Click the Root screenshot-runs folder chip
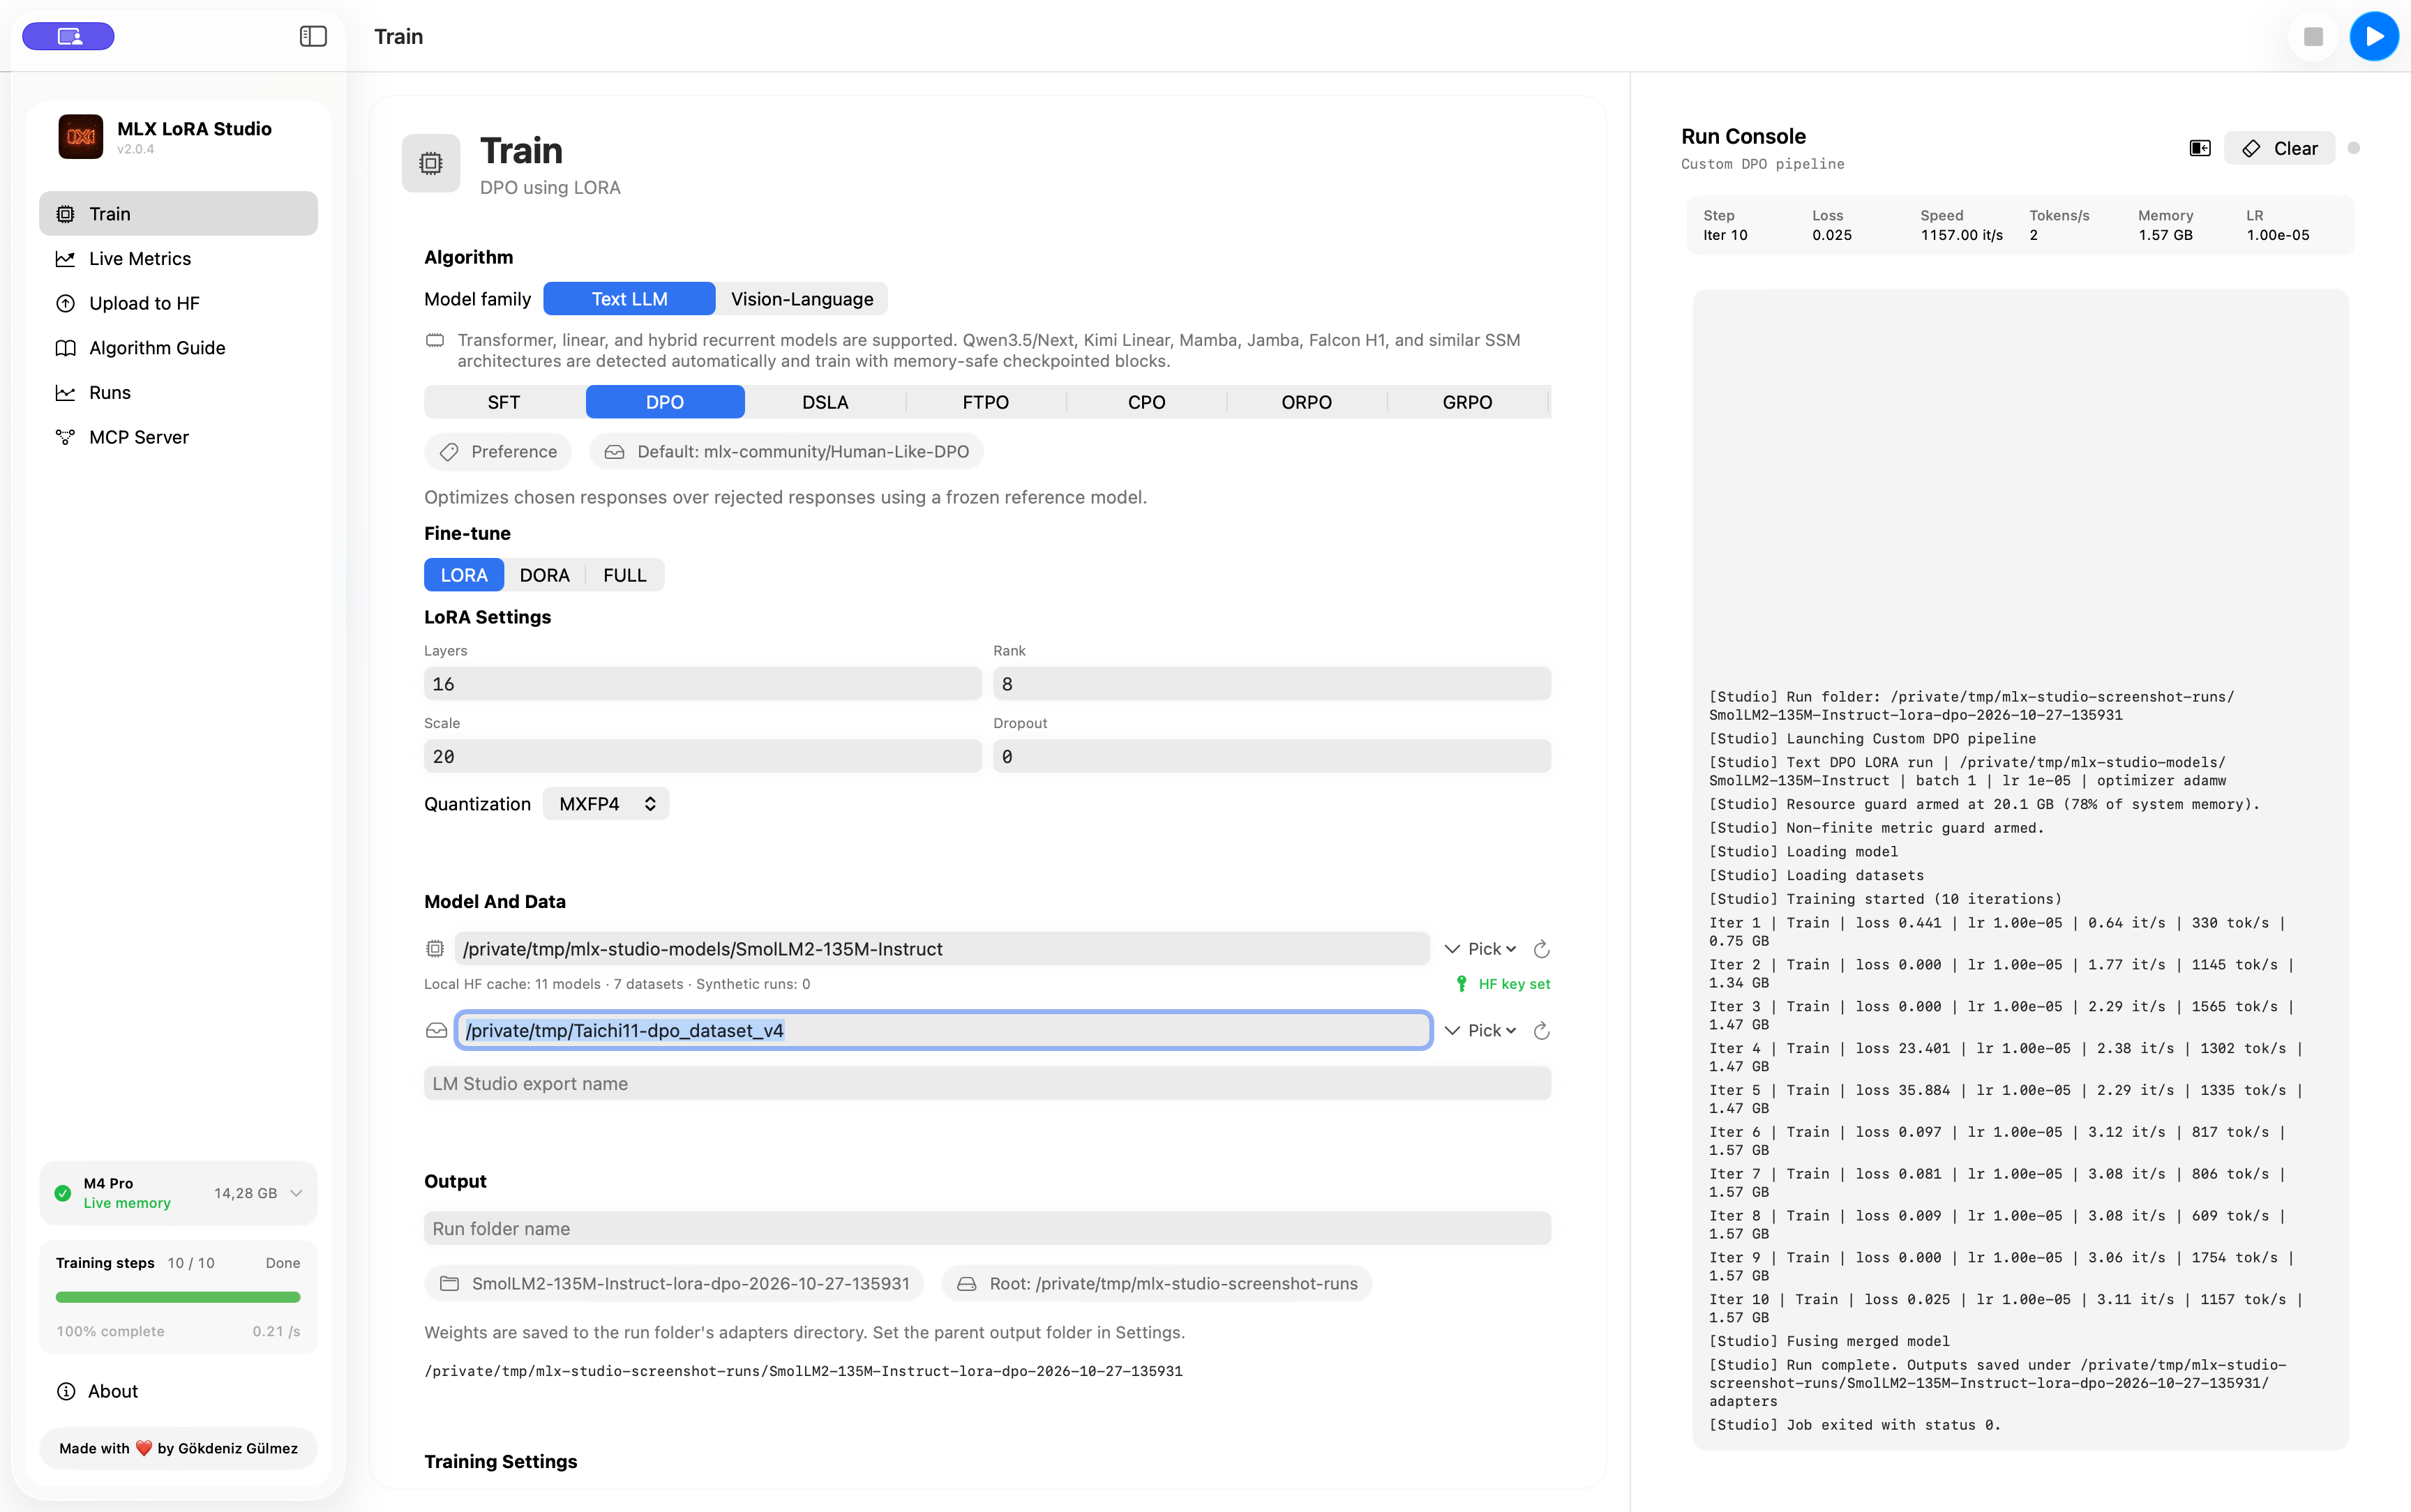 coord(1157,1284)
